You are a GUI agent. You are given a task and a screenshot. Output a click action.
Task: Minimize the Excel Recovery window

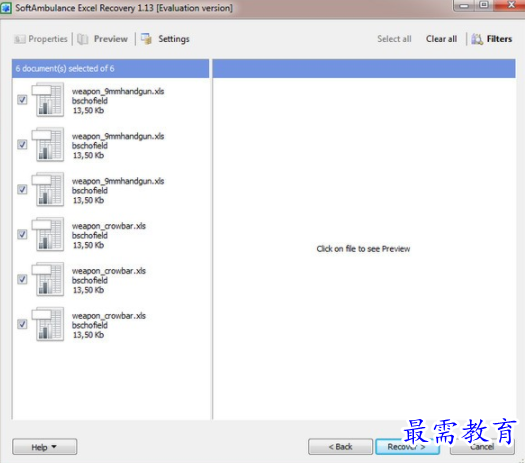(464, 5)
